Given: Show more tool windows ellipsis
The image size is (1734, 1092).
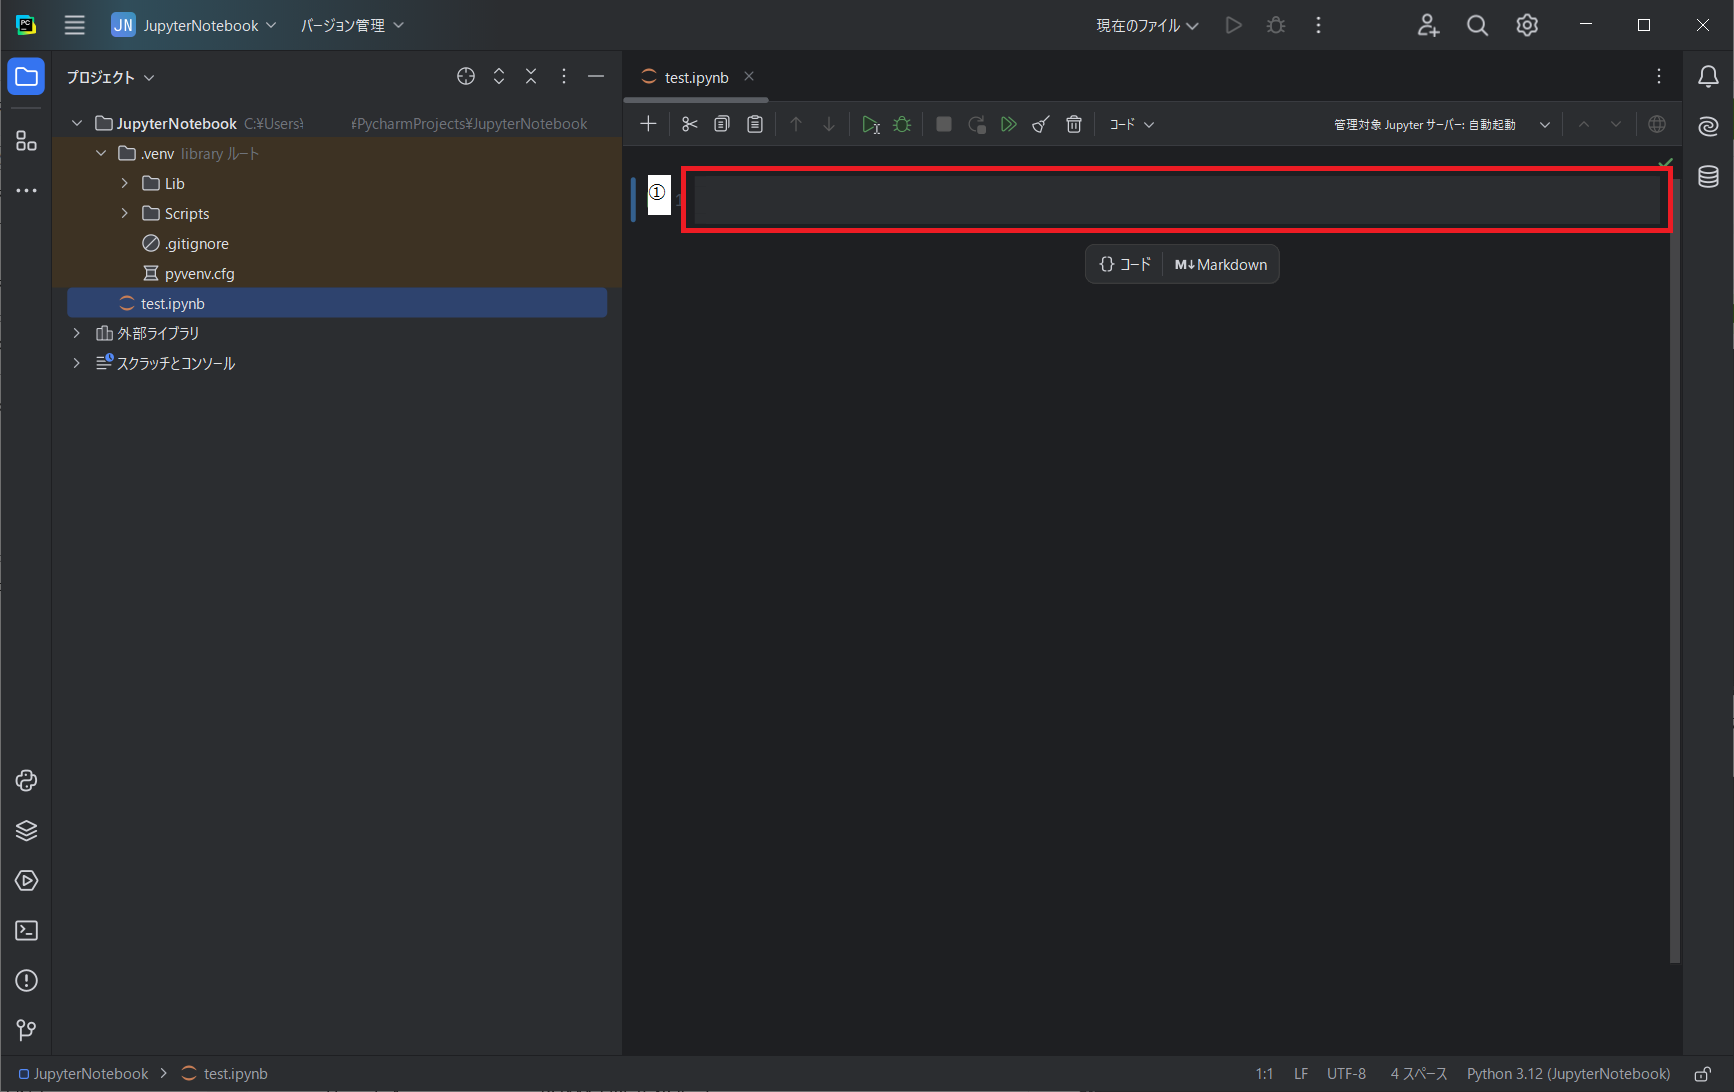Looking at the screenshot, I should [x=26, y=190].
